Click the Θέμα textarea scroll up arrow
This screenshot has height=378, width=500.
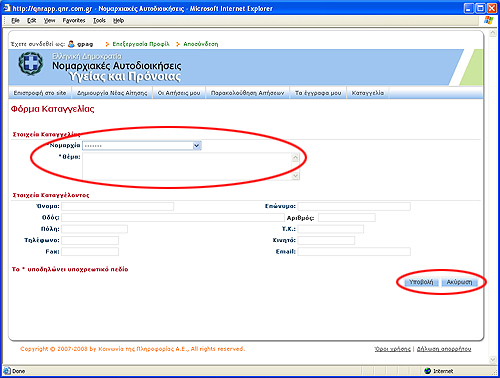(296, 157)
